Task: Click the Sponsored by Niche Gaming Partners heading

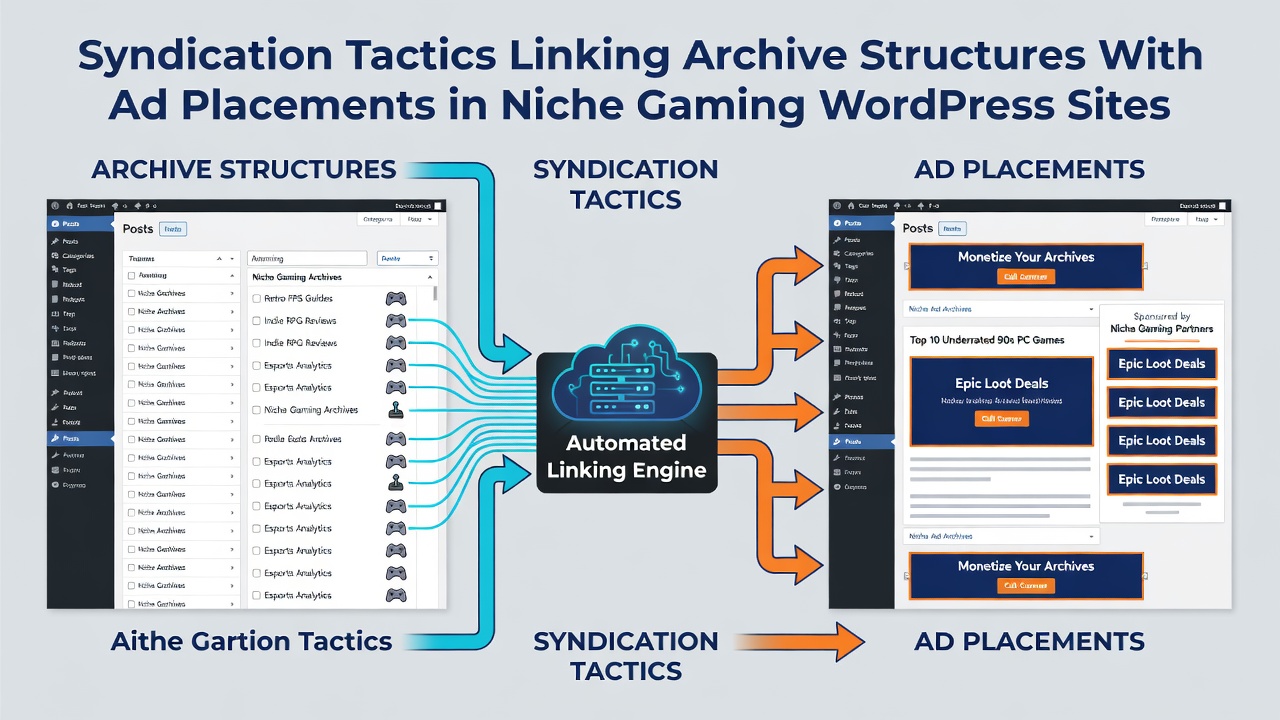Action: [1162, 322]
